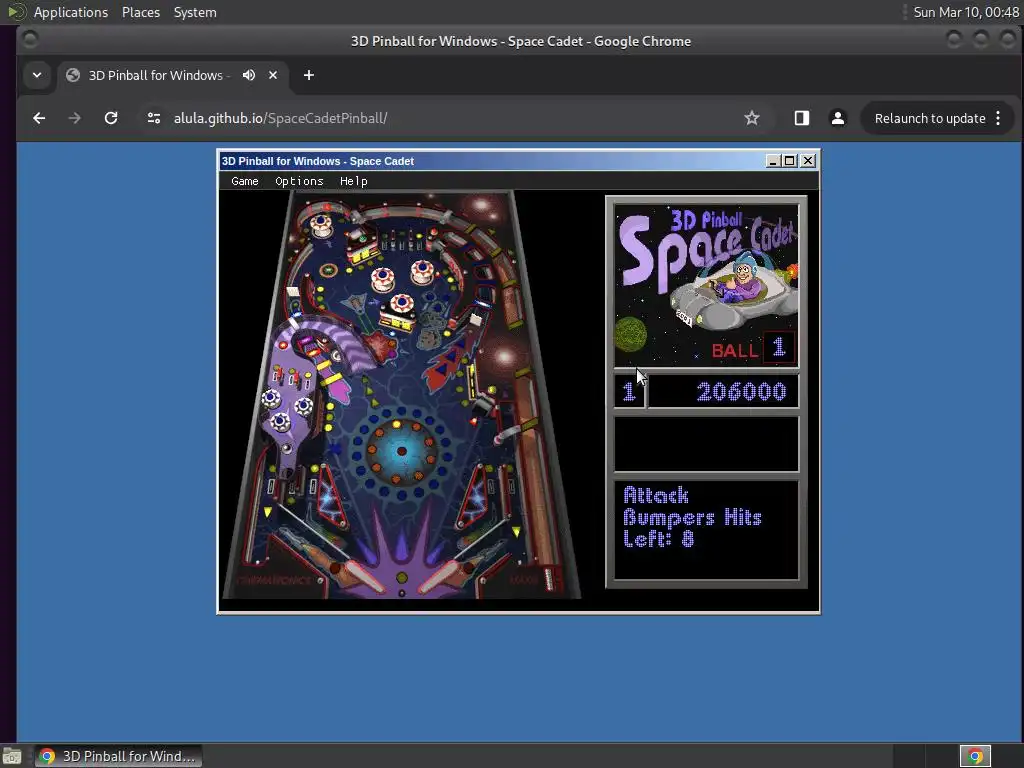Close the 3D Pinball browser tab

pos(273,75)
